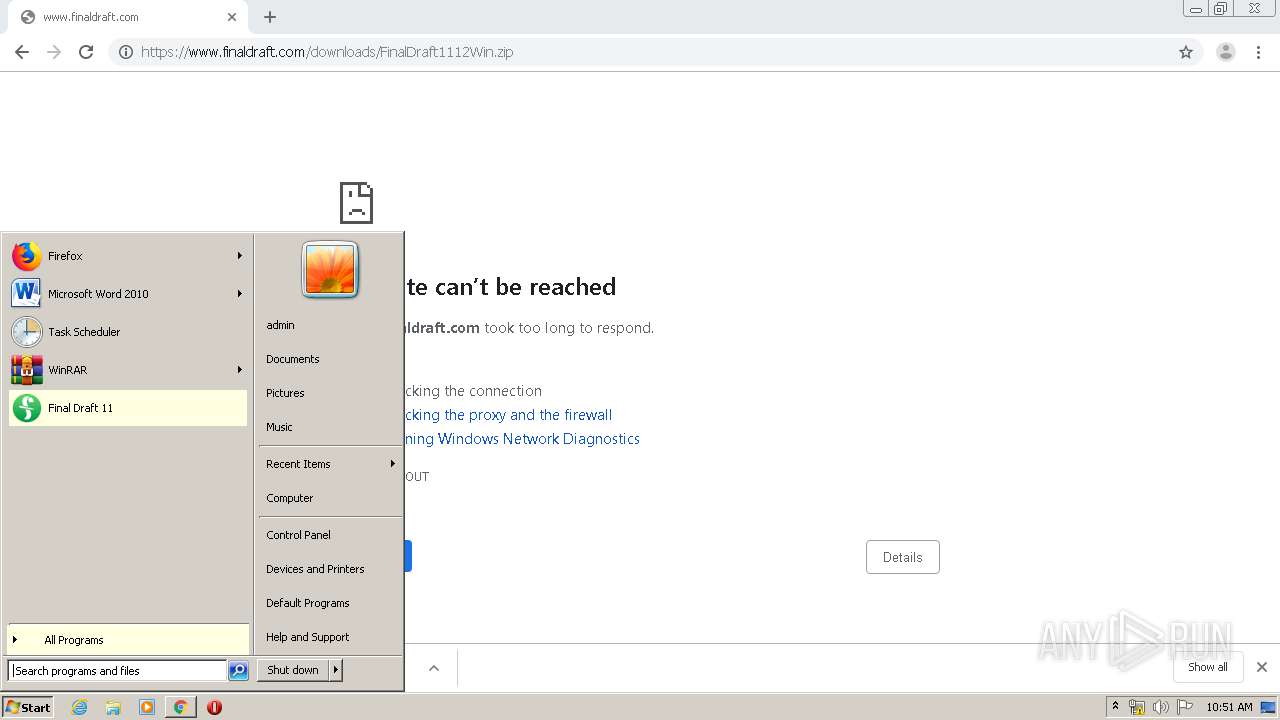The width and height of the screenshot is (1280, 720).
Task: Click Running Windows Network Diagnostics link
Action: tap(522, 439)
